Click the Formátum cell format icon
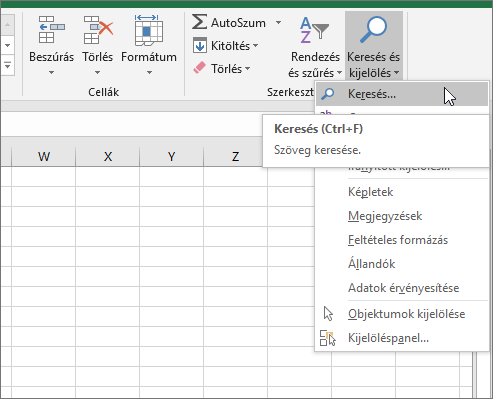 tap(149, 30)
